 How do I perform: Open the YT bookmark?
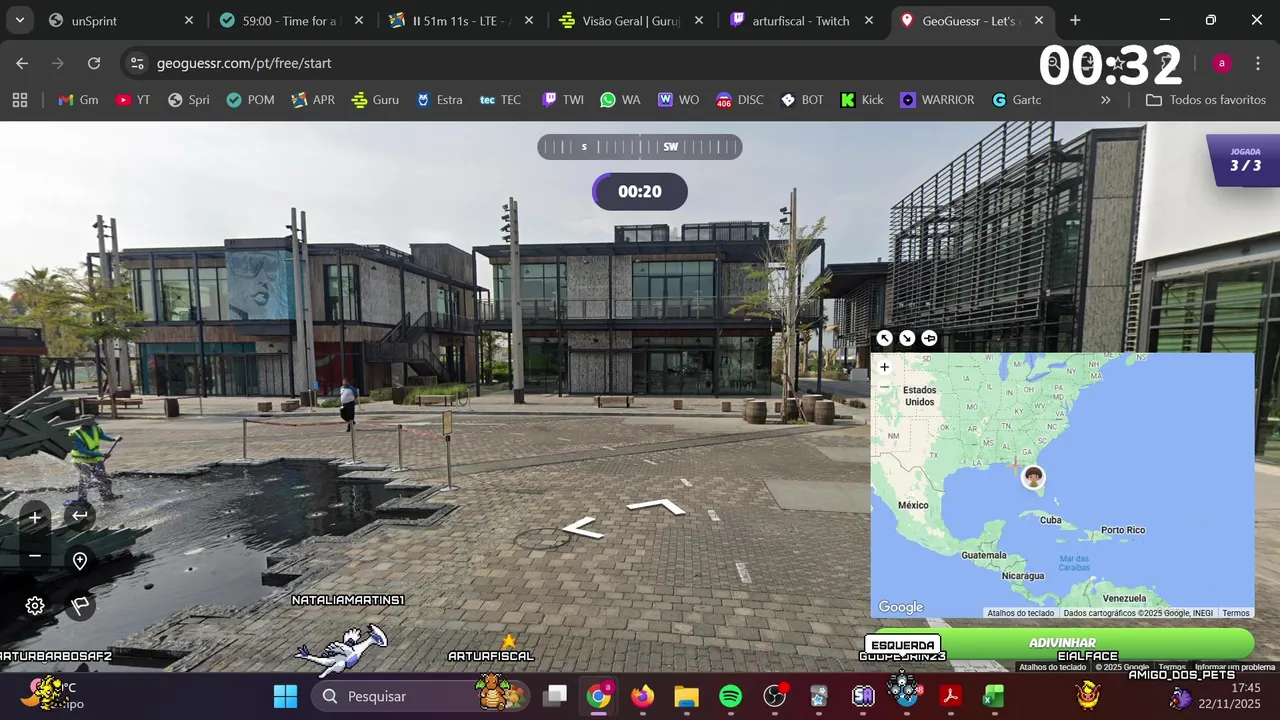click(133, 100)
